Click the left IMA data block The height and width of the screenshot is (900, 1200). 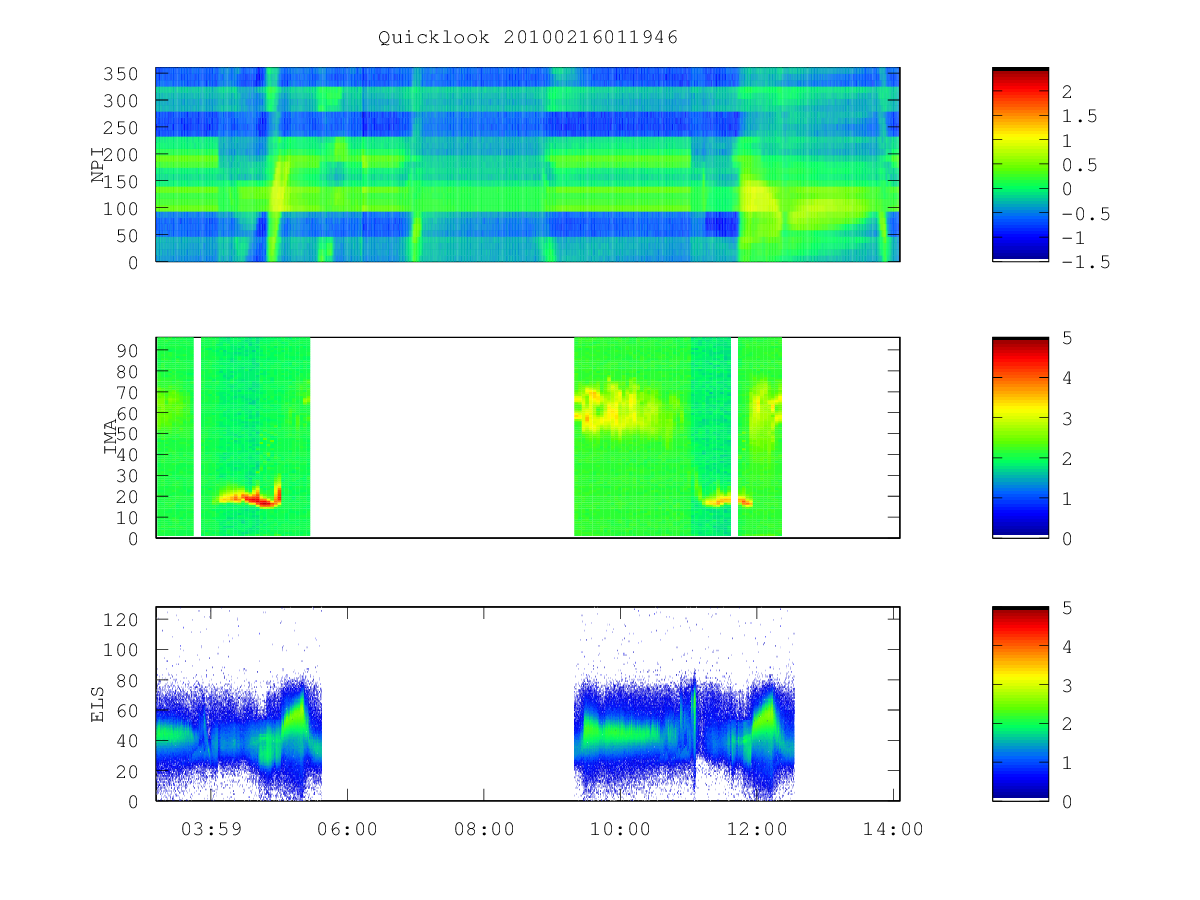click(x=233, y=437)
